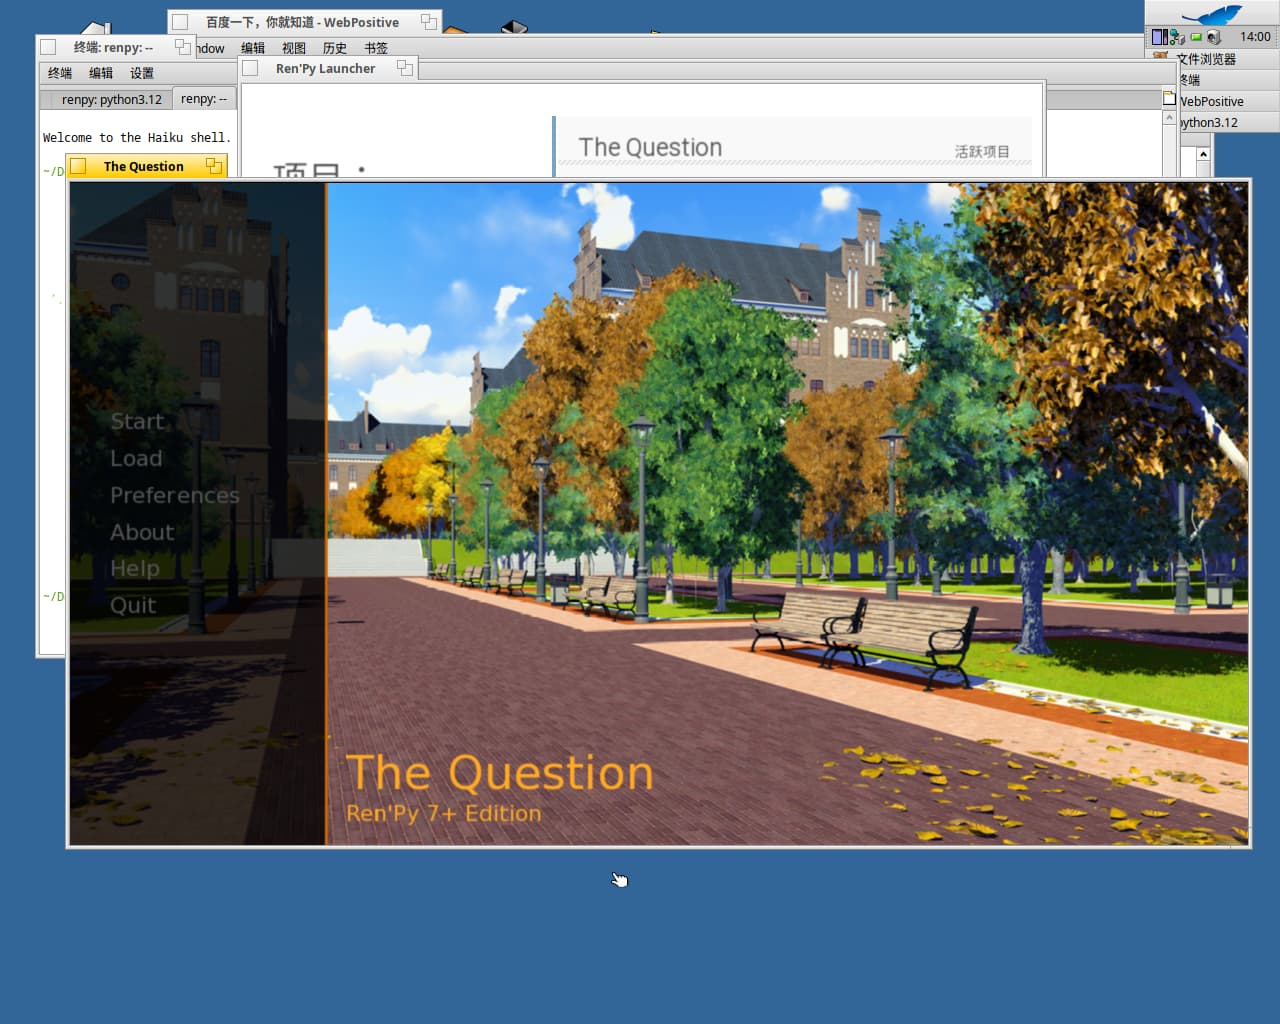This screenshot has width=1280, height=1024.
Task: Zoom The Question window via title tab button
Action: pos(213,166)
